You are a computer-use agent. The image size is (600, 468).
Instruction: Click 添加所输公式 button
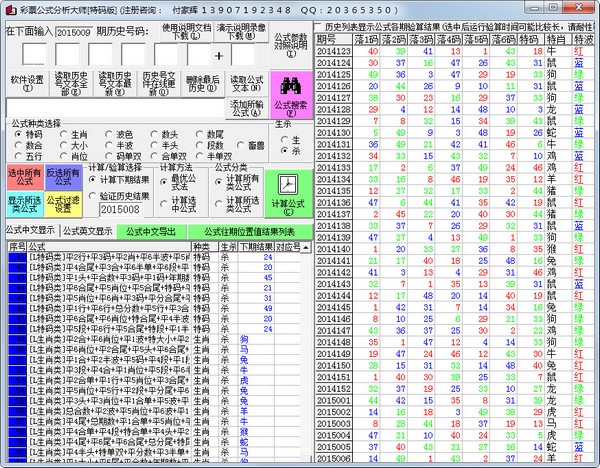pos(246,108)
